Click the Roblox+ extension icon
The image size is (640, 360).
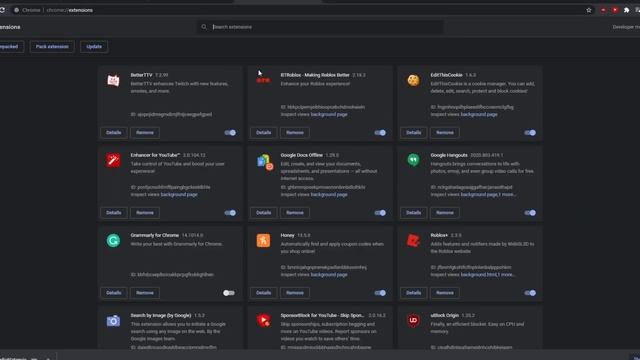point(413,240)
